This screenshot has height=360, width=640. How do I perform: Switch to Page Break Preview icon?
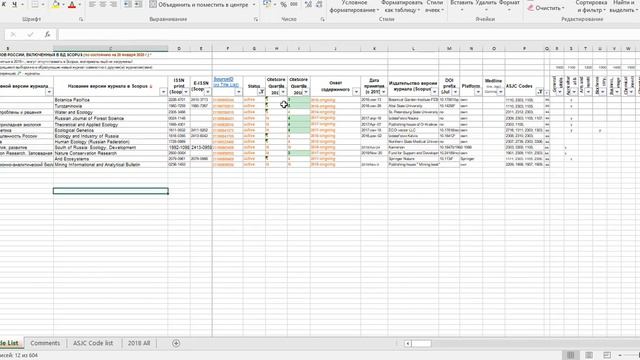(607, 355)
